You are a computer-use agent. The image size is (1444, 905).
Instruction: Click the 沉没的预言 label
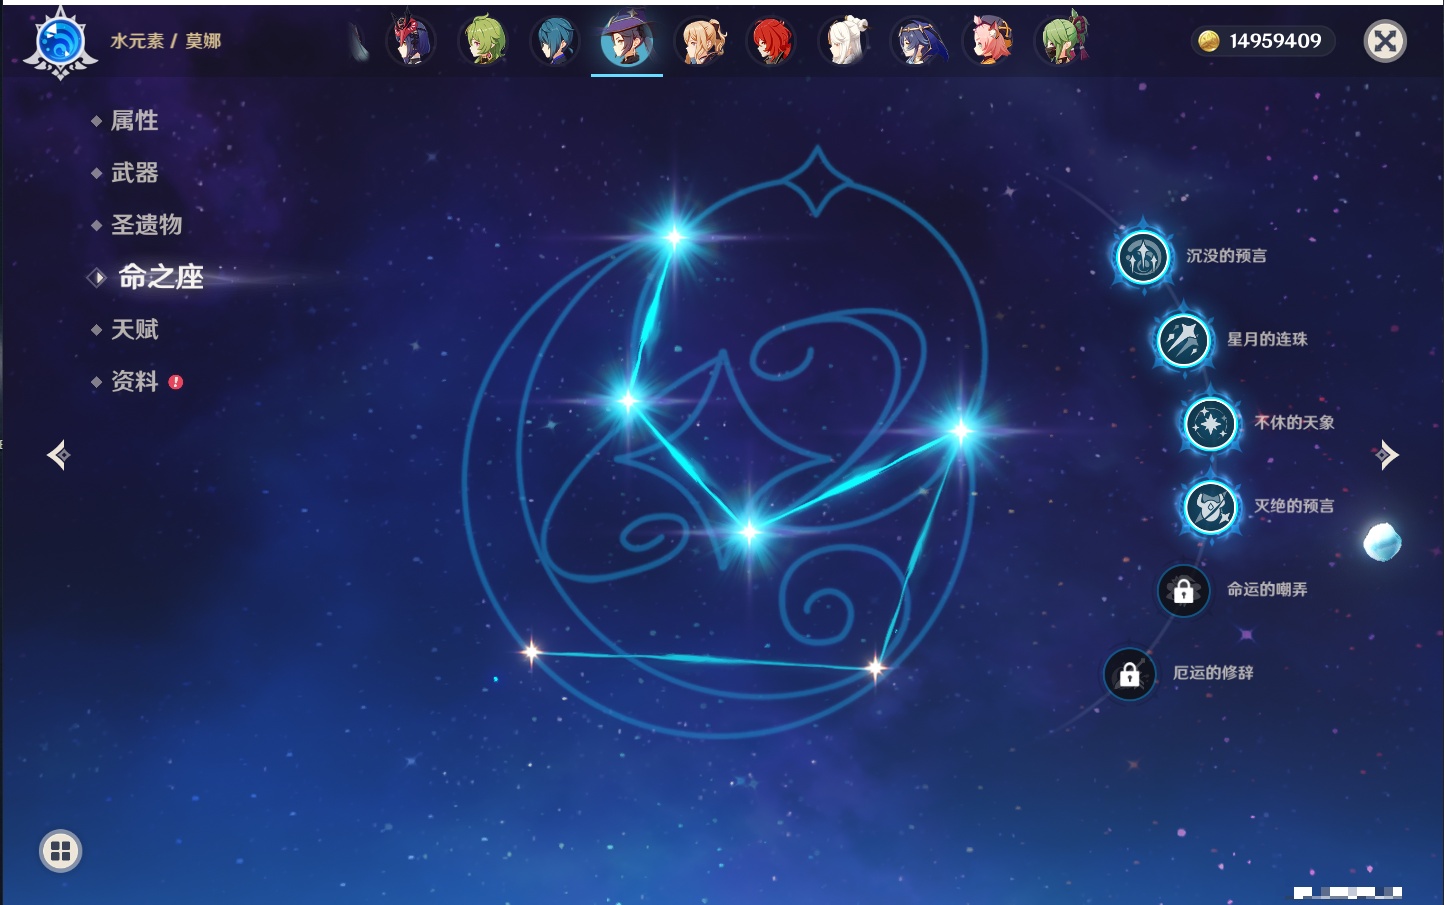click(1226, 256)
